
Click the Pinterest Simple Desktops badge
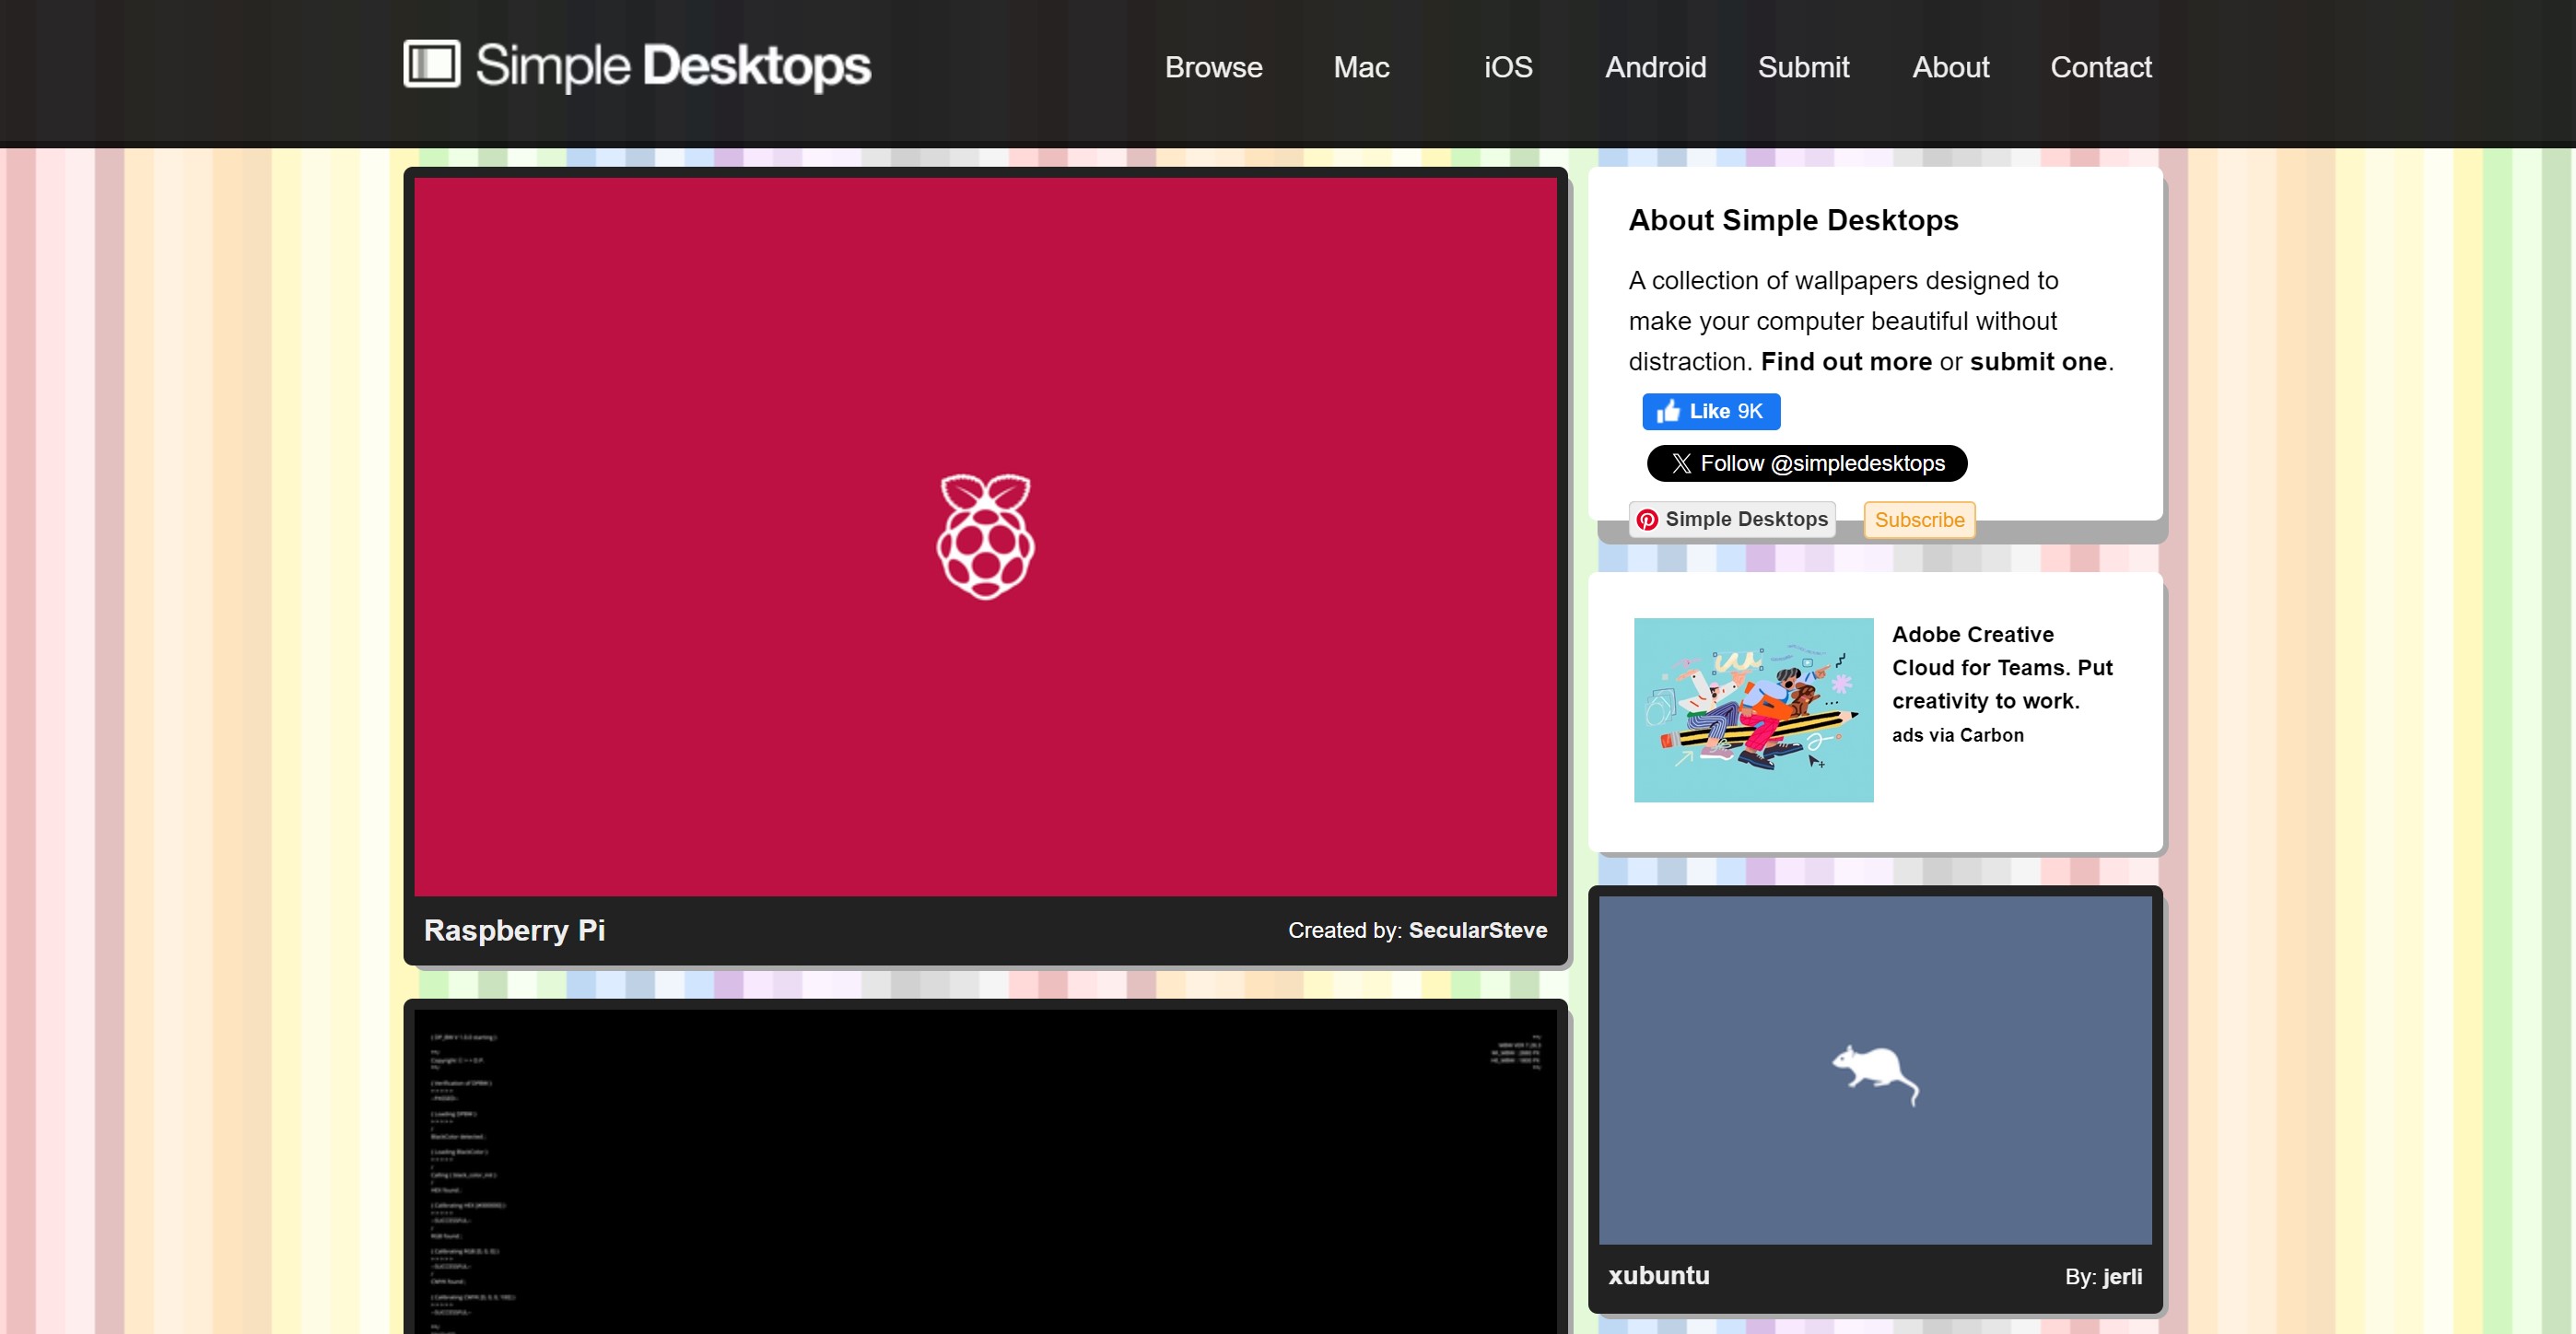coord(1731,519)
